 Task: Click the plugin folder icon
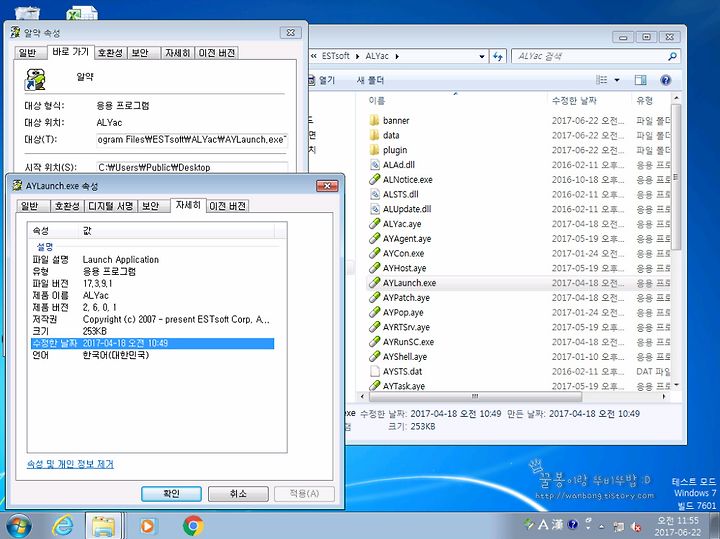375,150
